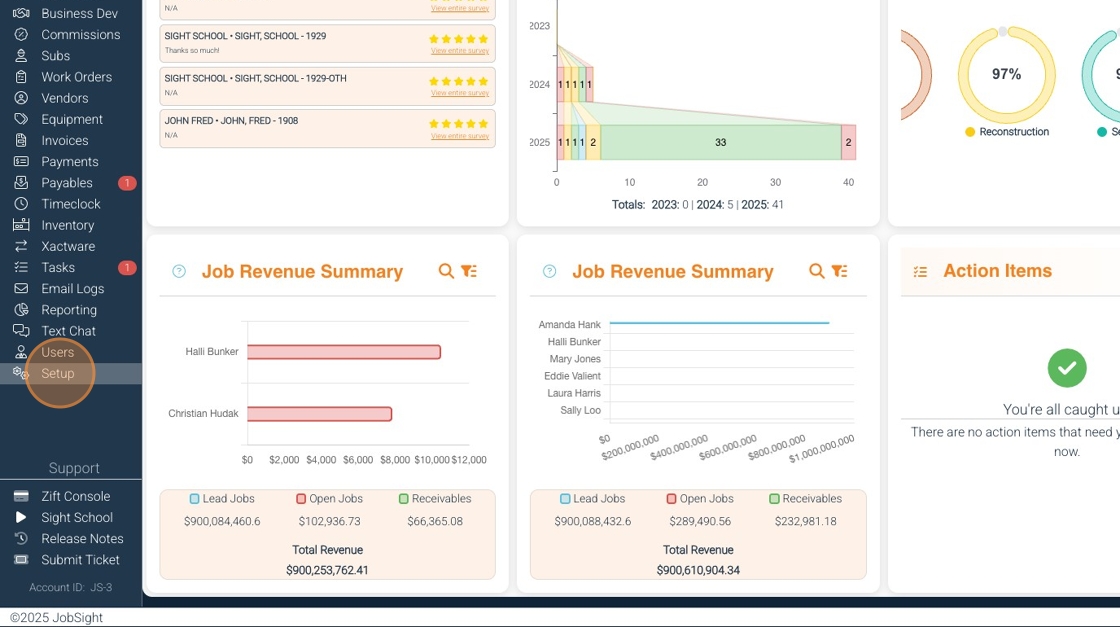Screen dimensions: 1120x627
Task: Open filter icon in right Job Revenue Summary
Action: pos(840,271)
